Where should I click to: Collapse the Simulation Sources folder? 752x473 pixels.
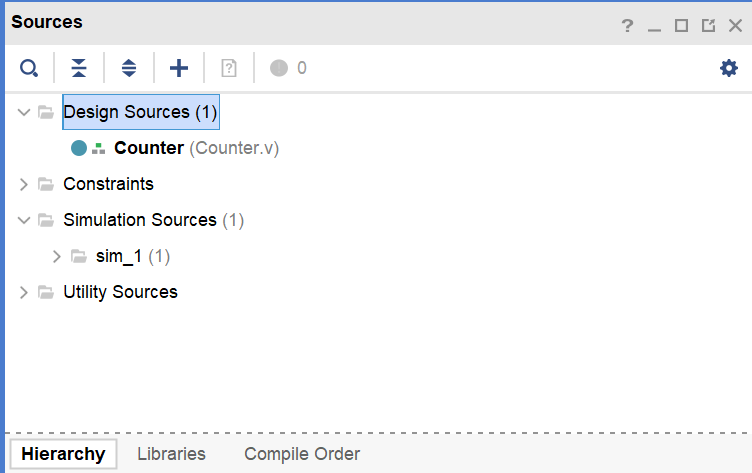[x=25, y=220]
